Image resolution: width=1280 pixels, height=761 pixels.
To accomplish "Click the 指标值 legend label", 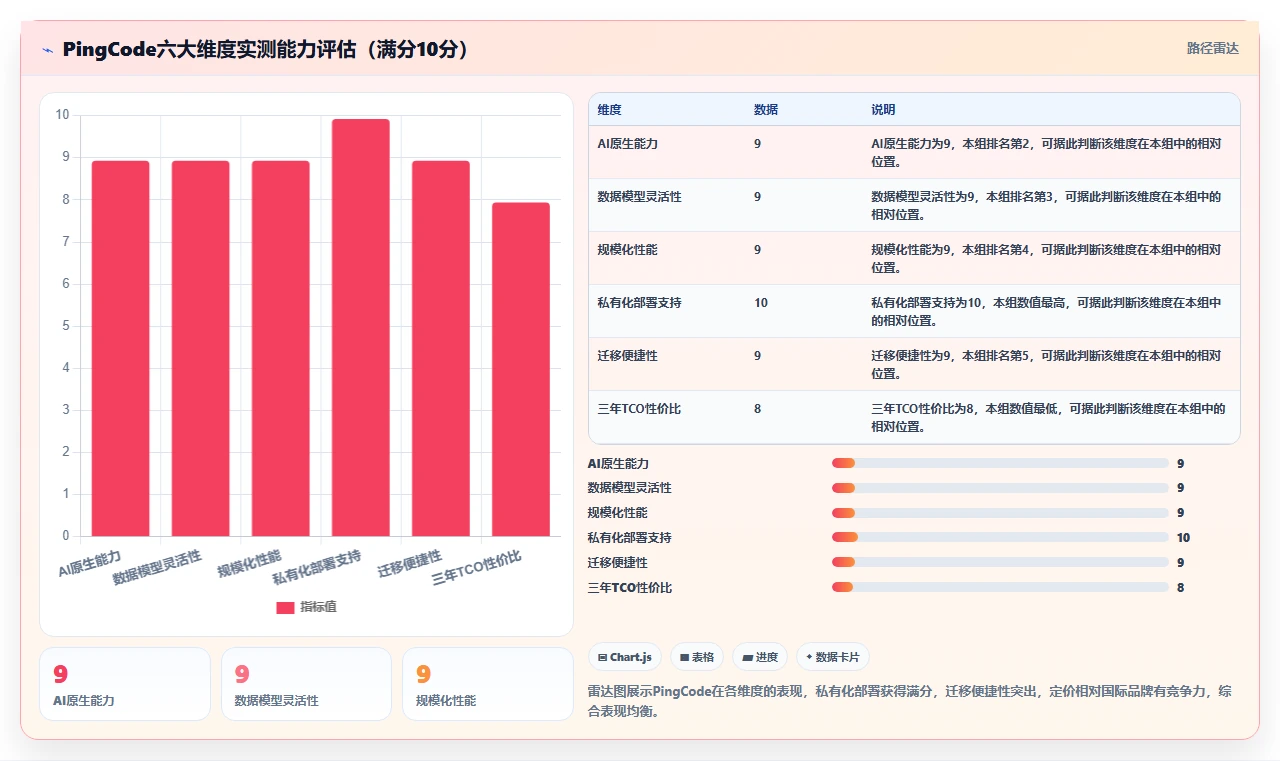I will [319, 607].
